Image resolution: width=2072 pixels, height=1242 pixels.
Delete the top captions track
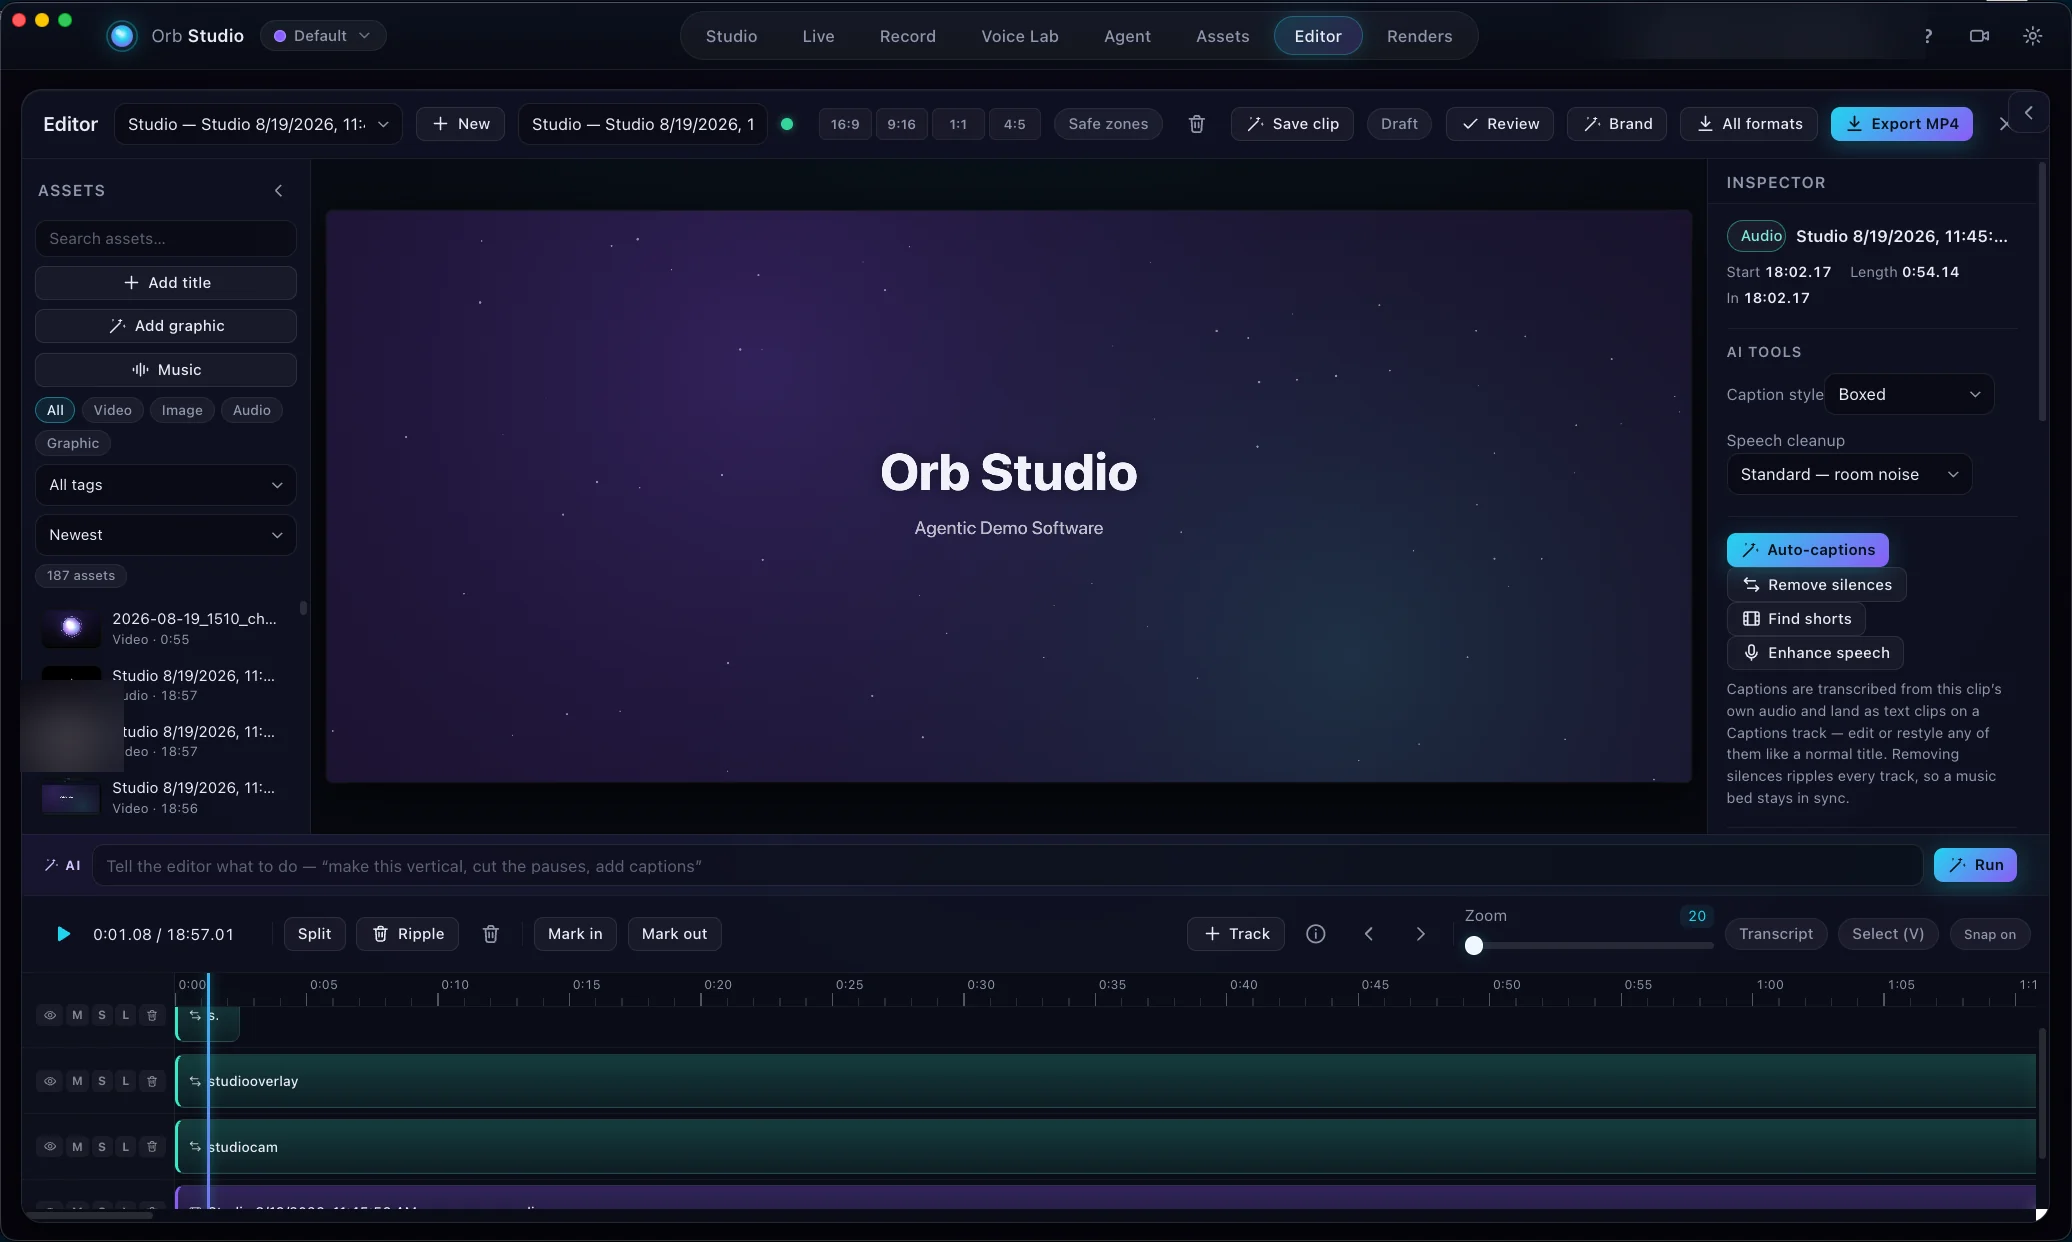click(x=152, y=1015)
